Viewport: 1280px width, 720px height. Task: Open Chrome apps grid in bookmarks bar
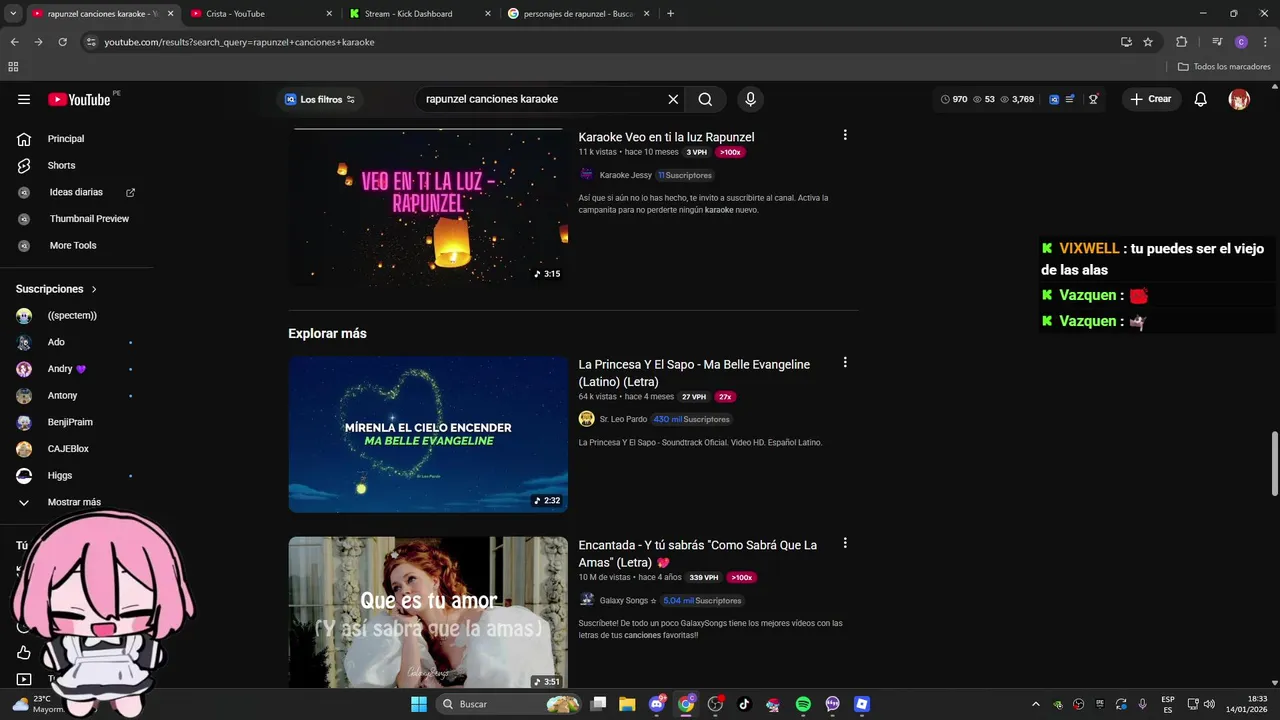13,67
